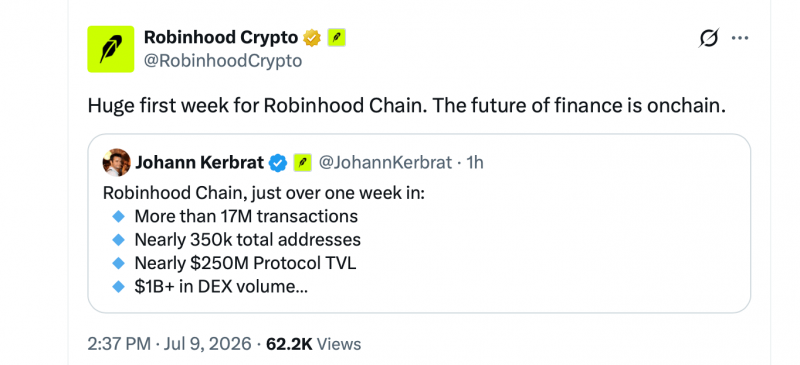Click Robinhood affiliate badge beside gold checkmark
This screenshot has height=365, width=800.
click(337, 37)
